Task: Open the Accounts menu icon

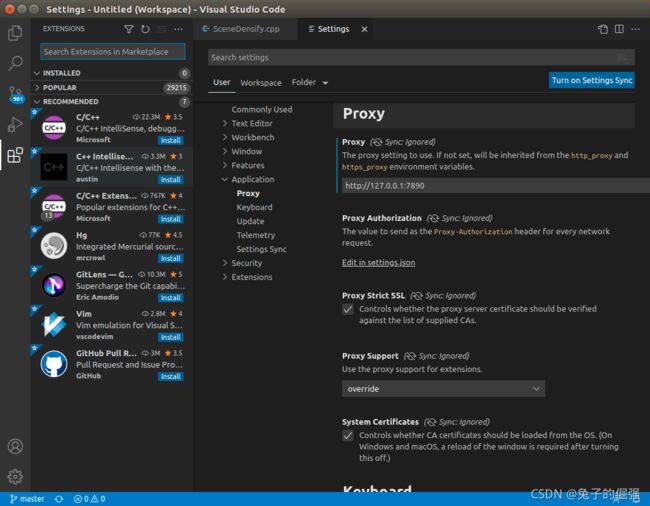Action: point(15,446)
